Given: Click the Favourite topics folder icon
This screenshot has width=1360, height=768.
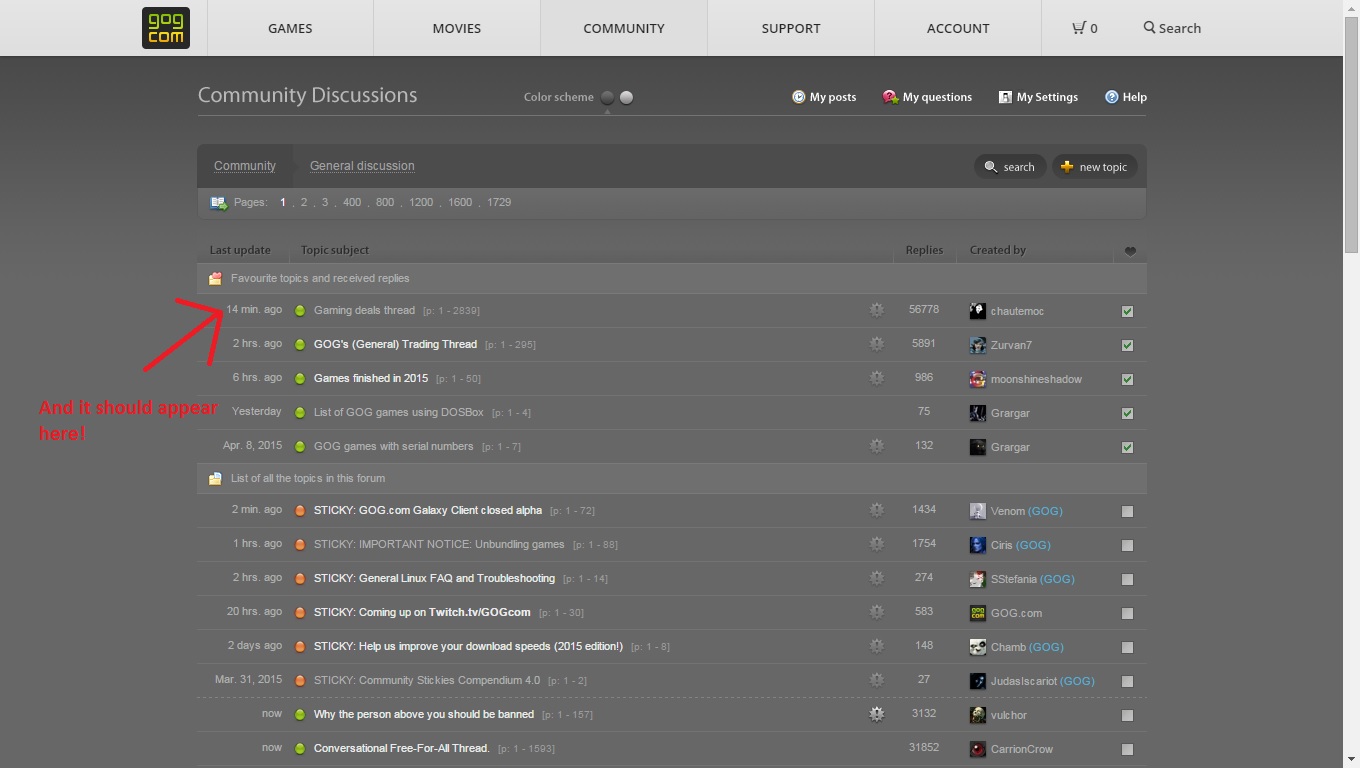Looking at the screenshot, I should (215, 279).
